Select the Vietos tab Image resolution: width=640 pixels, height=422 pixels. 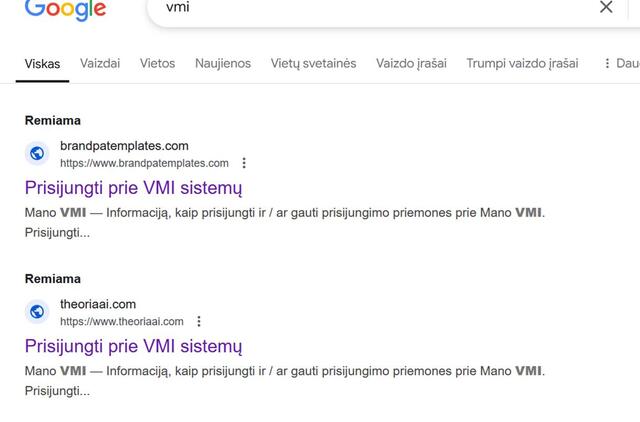click(x=157, y=63)
